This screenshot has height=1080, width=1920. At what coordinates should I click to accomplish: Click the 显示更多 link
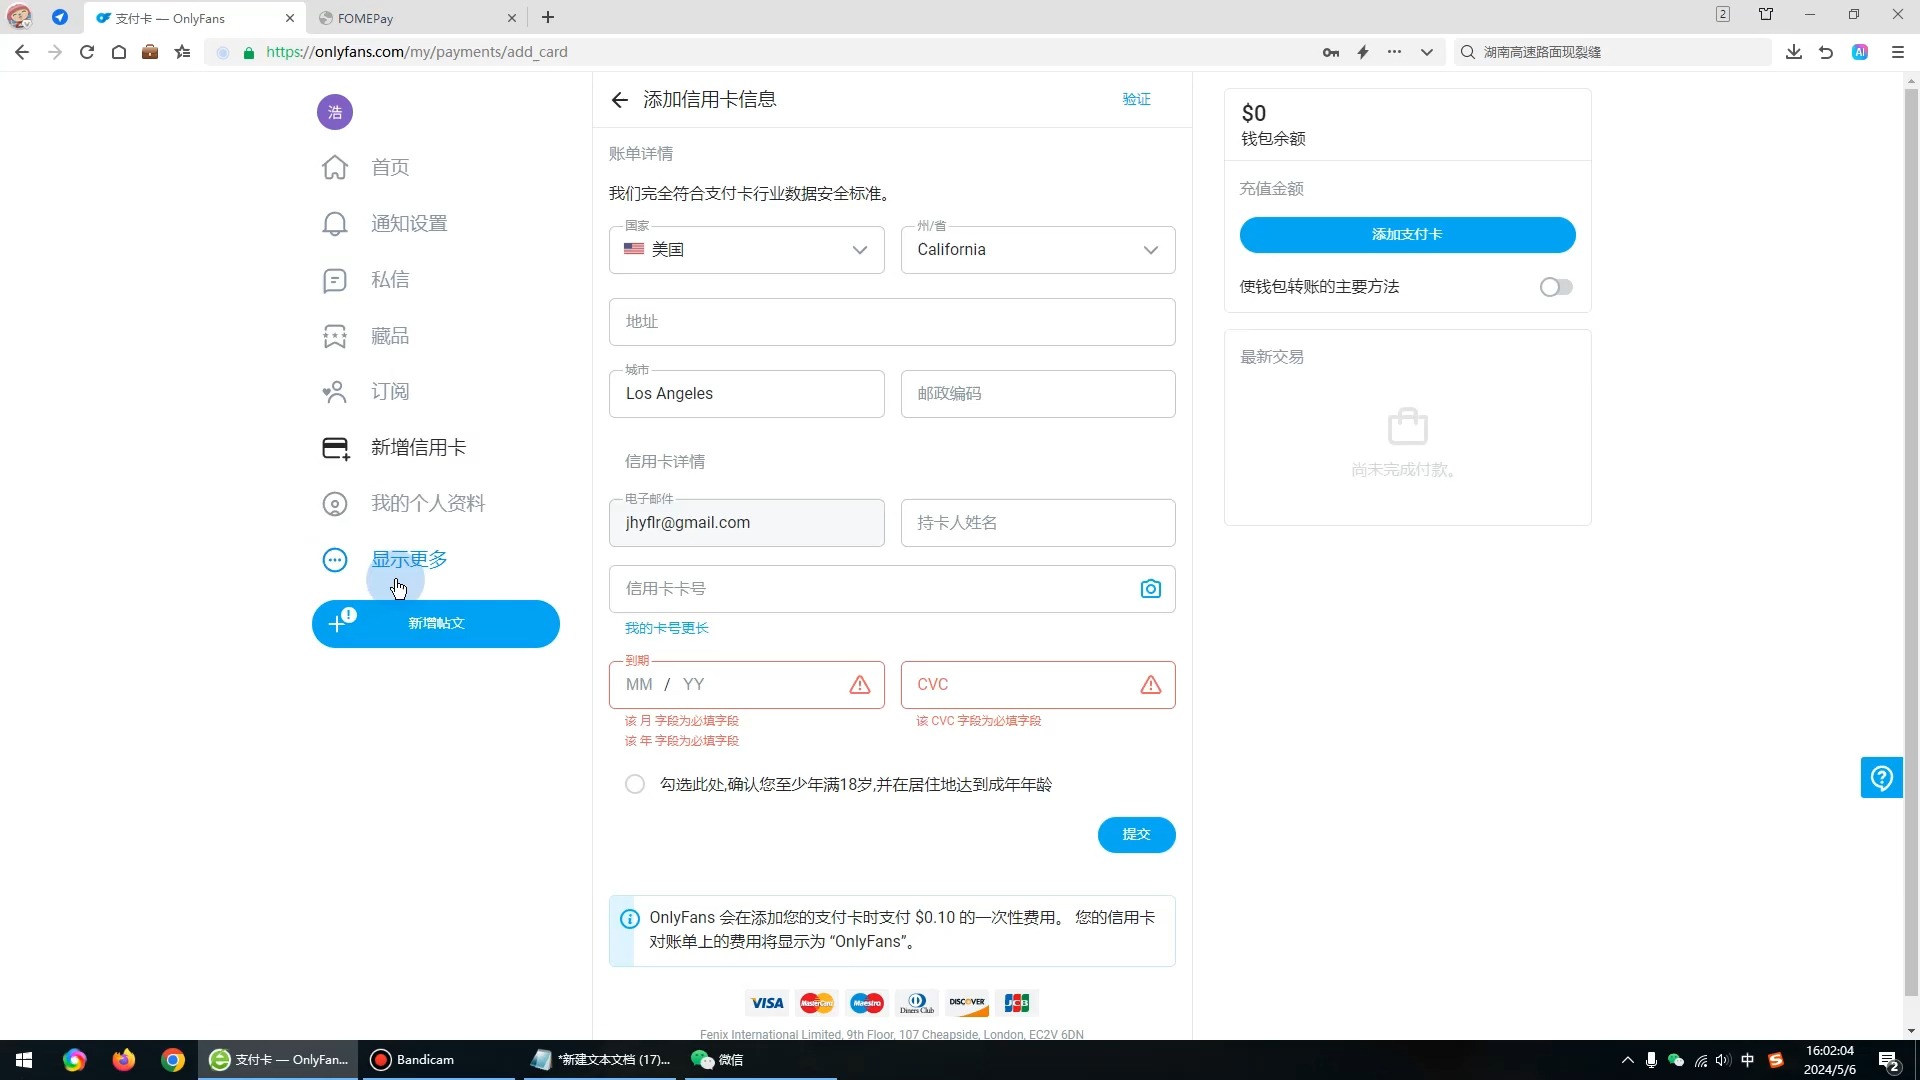click(x=409, y=560)
